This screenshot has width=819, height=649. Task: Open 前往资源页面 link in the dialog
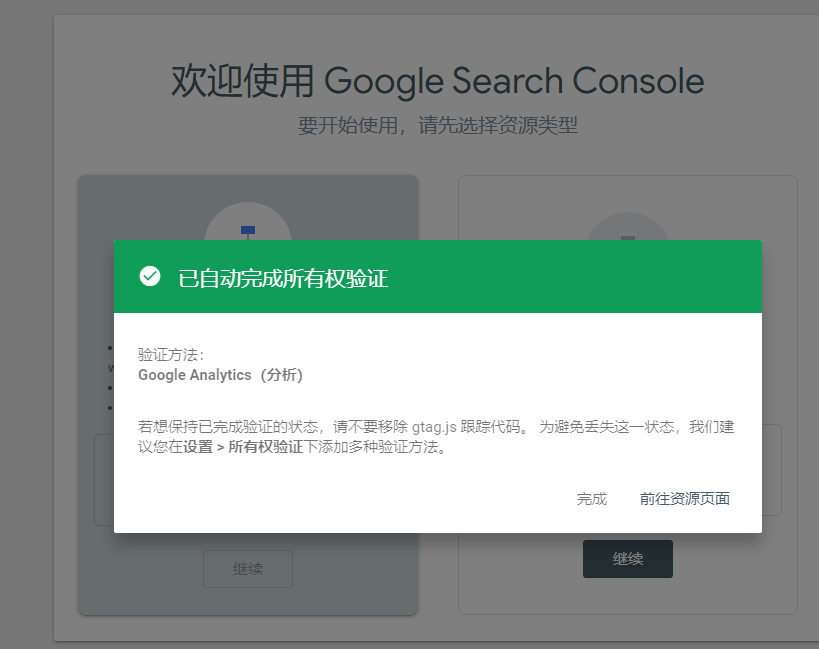click(x=684, y=499)
